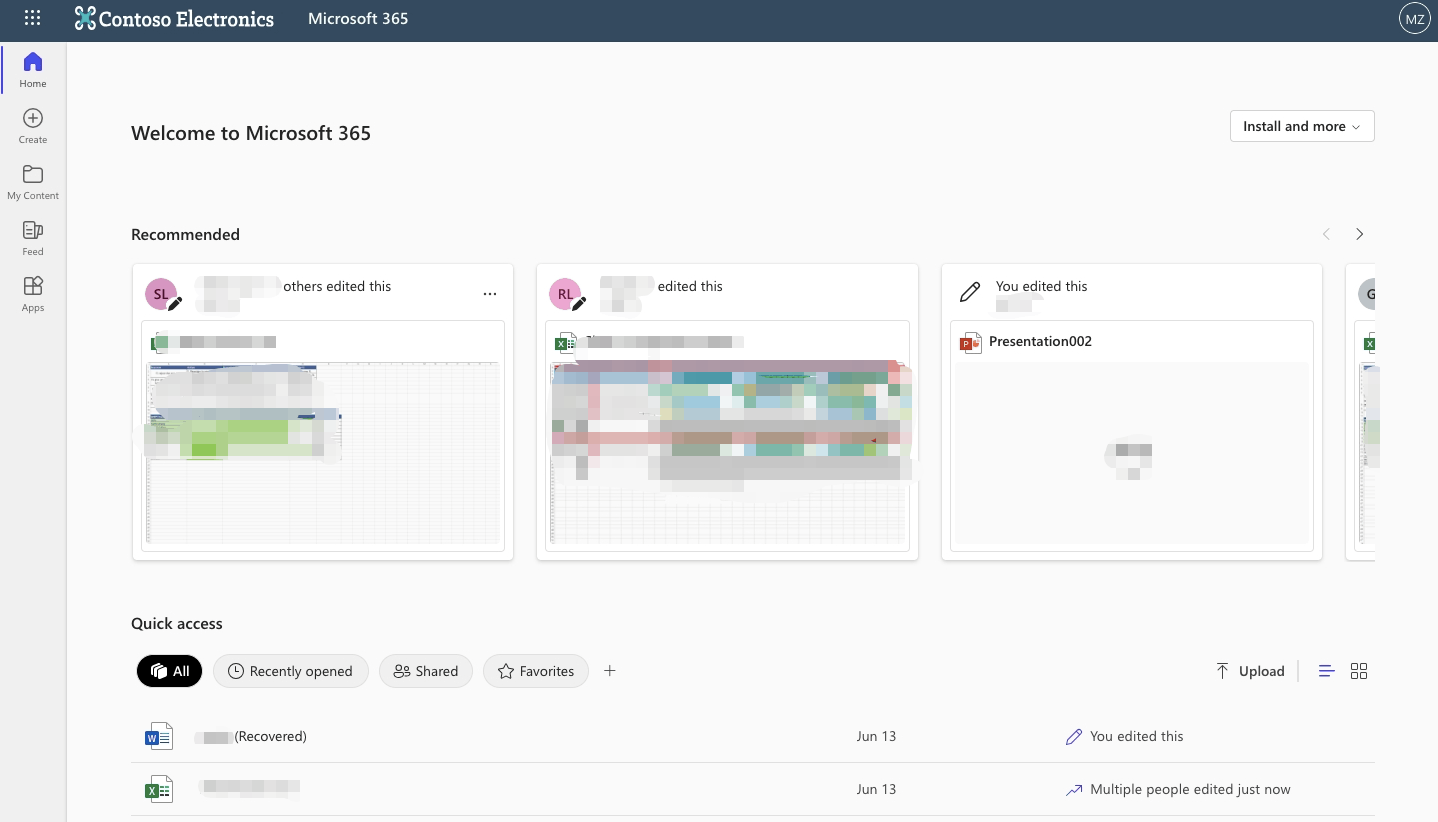Image resolution: width=1438 pixels, height=822 pixels.
Task: Open the app launcher waffle icon
Action: [32, 18]
